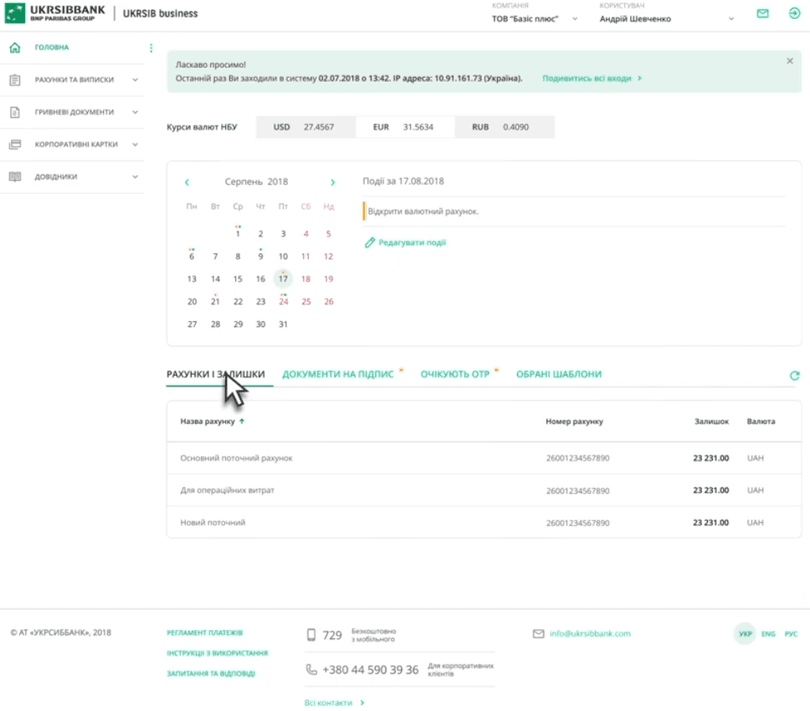810x711 pixels.
Task: Click the logout icon in top right
Action: point(795,14)
